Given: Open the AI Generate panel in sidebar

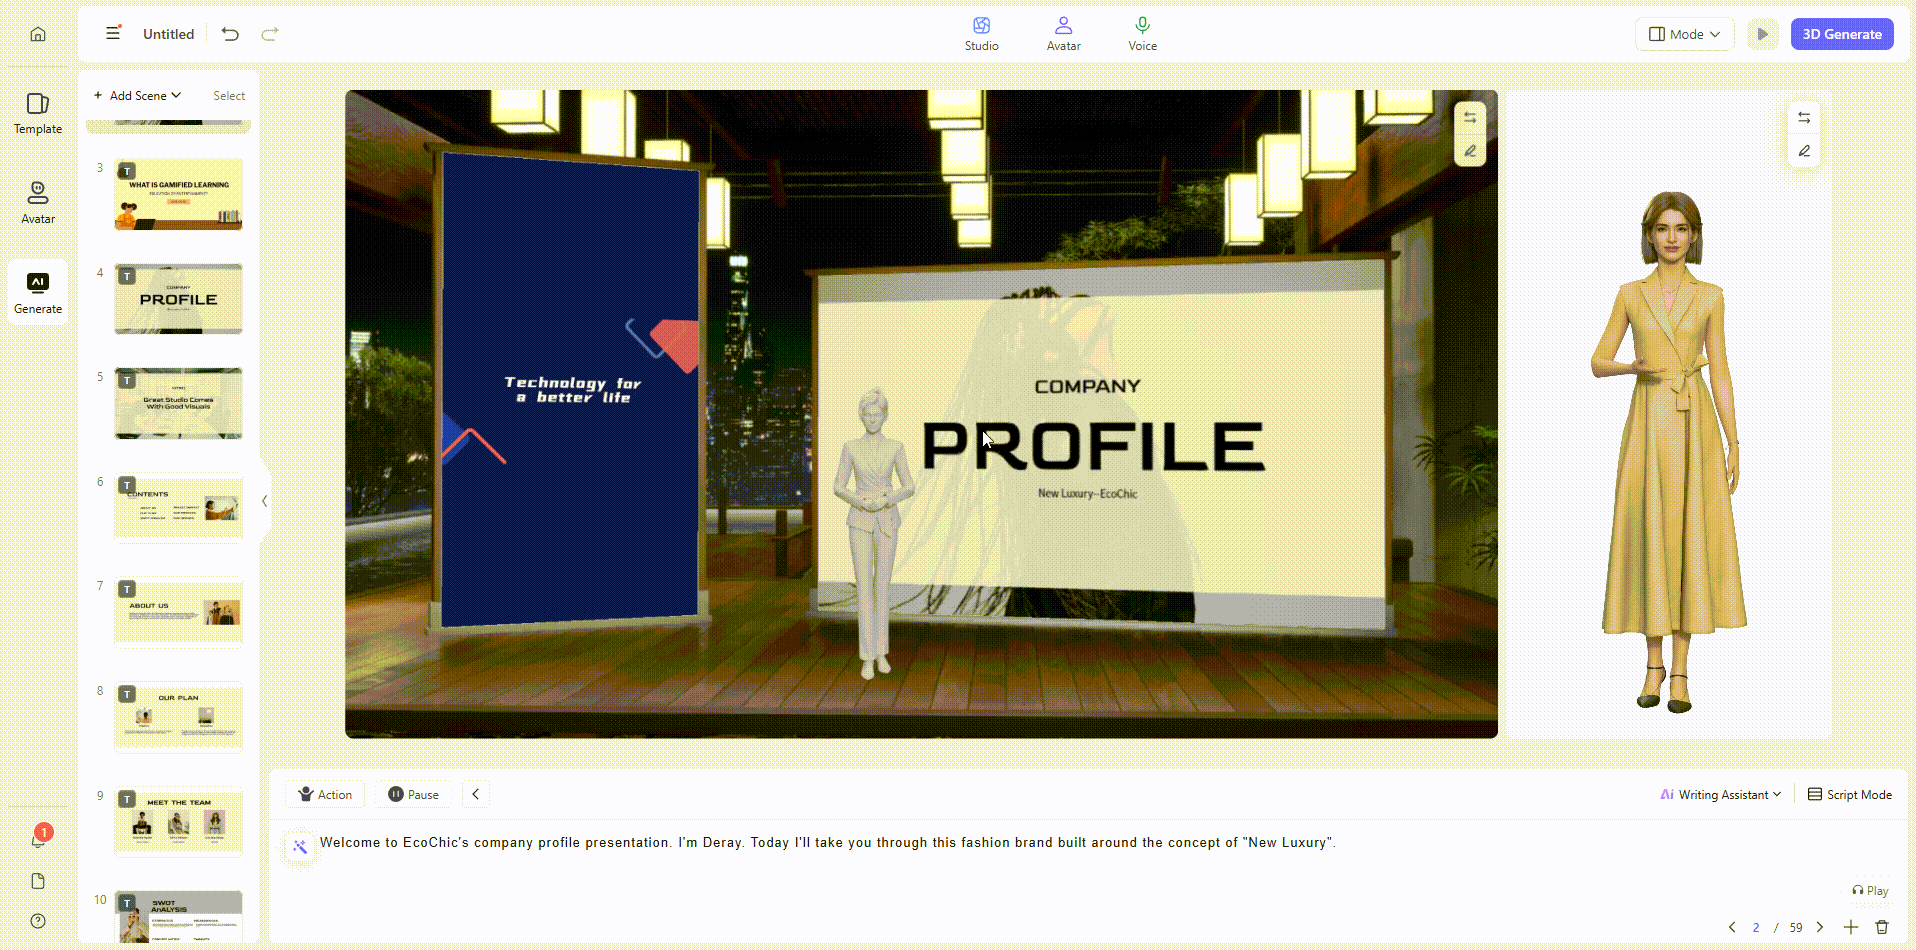Looking at the screenshot, I should pyautogui.click(x=38, y=293).
